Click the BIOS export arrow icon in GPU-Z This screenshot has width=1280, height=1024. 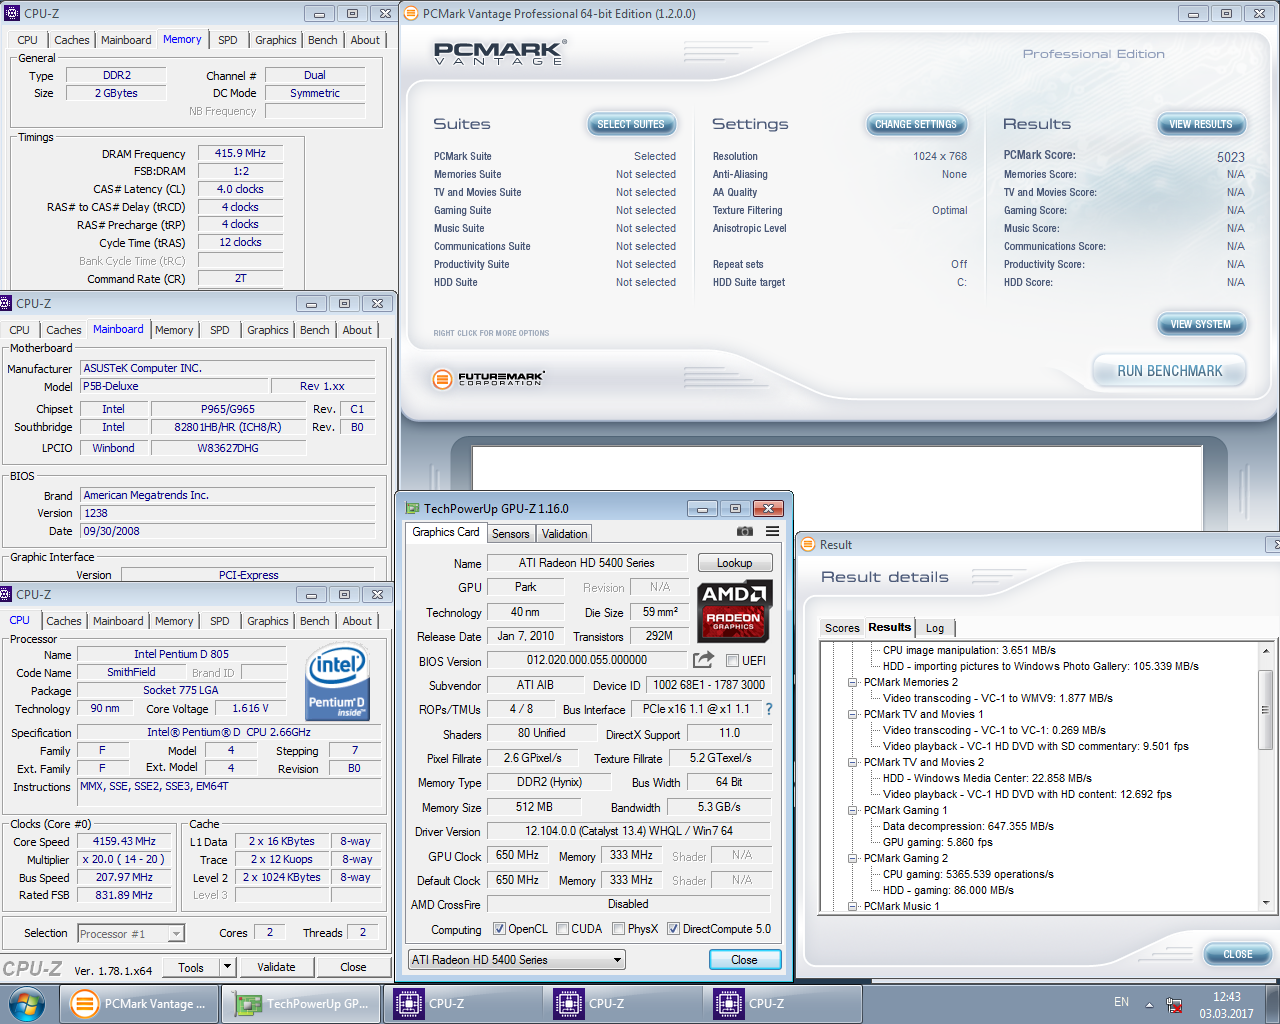coord(703,660)
